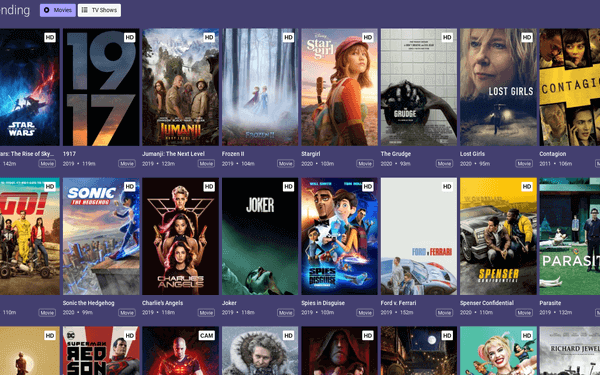Open the Jumanji: The Next Level poster
600x375 pixels.
(181, 87)
